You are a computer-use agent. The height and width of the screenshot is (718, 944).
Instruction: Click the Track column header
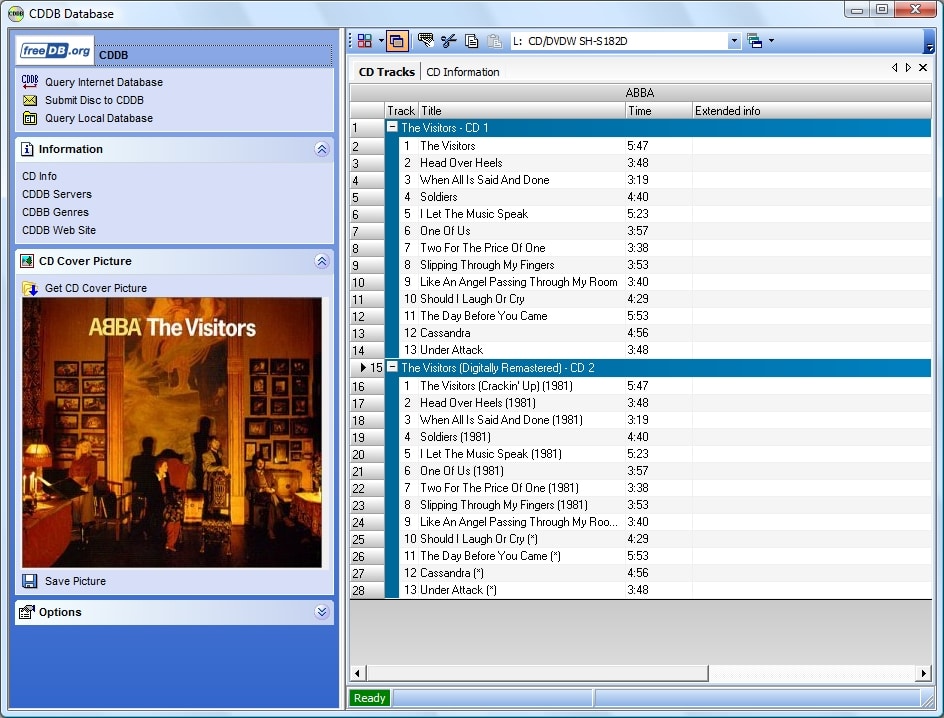tap(401, 111)
